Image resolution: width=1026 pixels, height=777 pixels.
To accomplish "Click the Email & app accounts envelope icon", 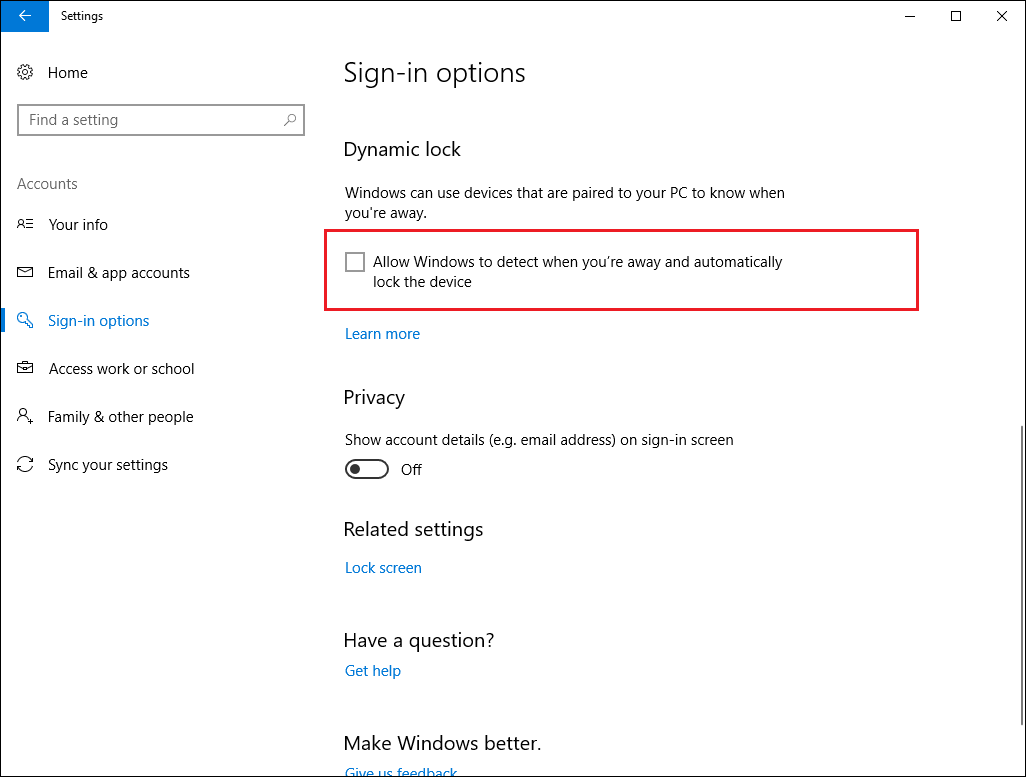I will click(x=25, y=272).
